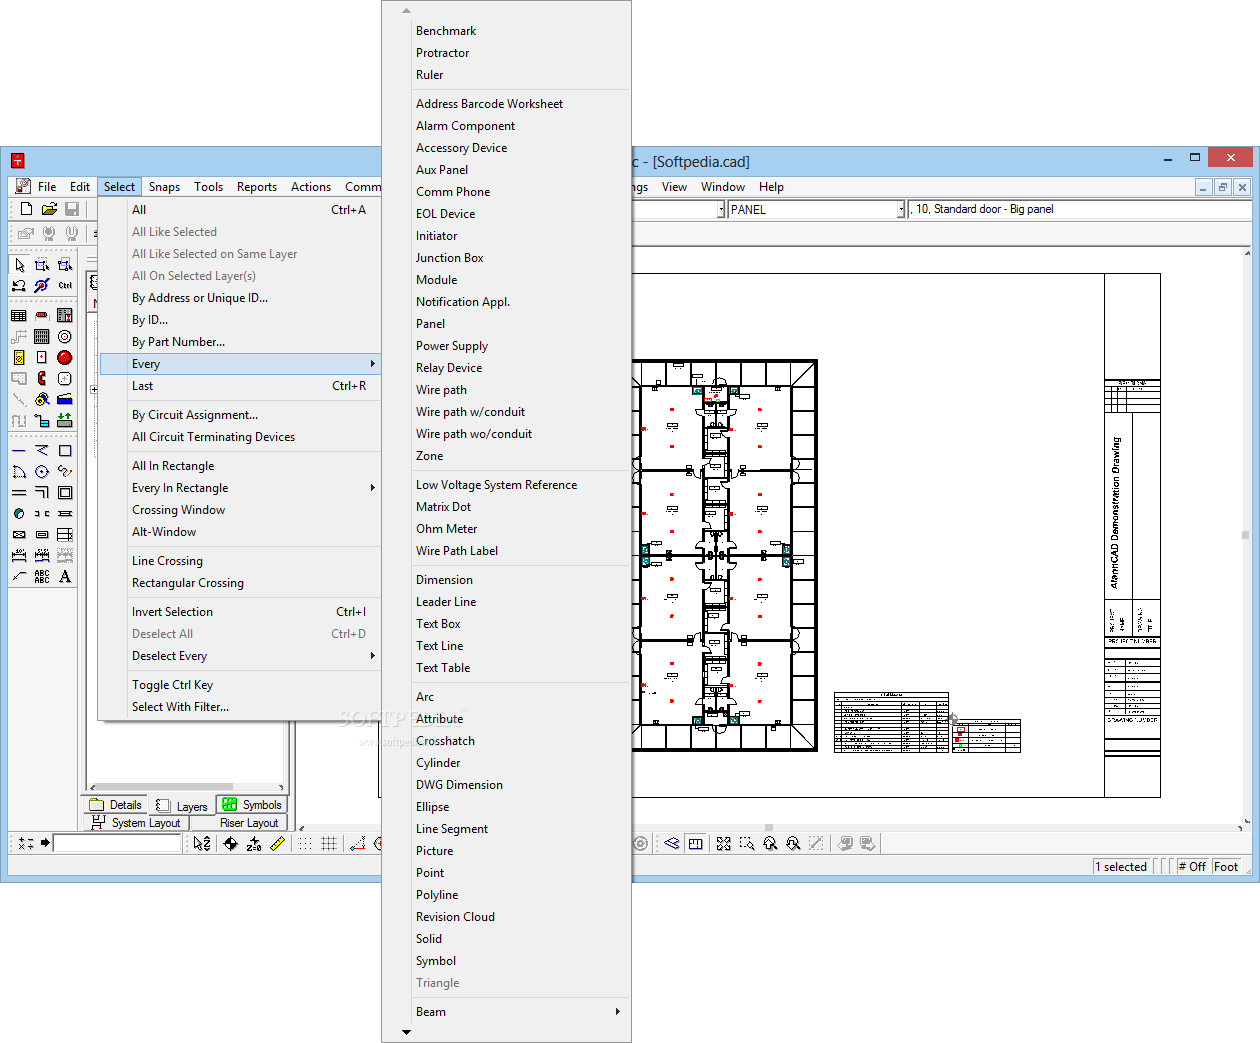Screen dimensions: 1260x1043
Task: Select the line drawing tool
Action: coord(19,451)
